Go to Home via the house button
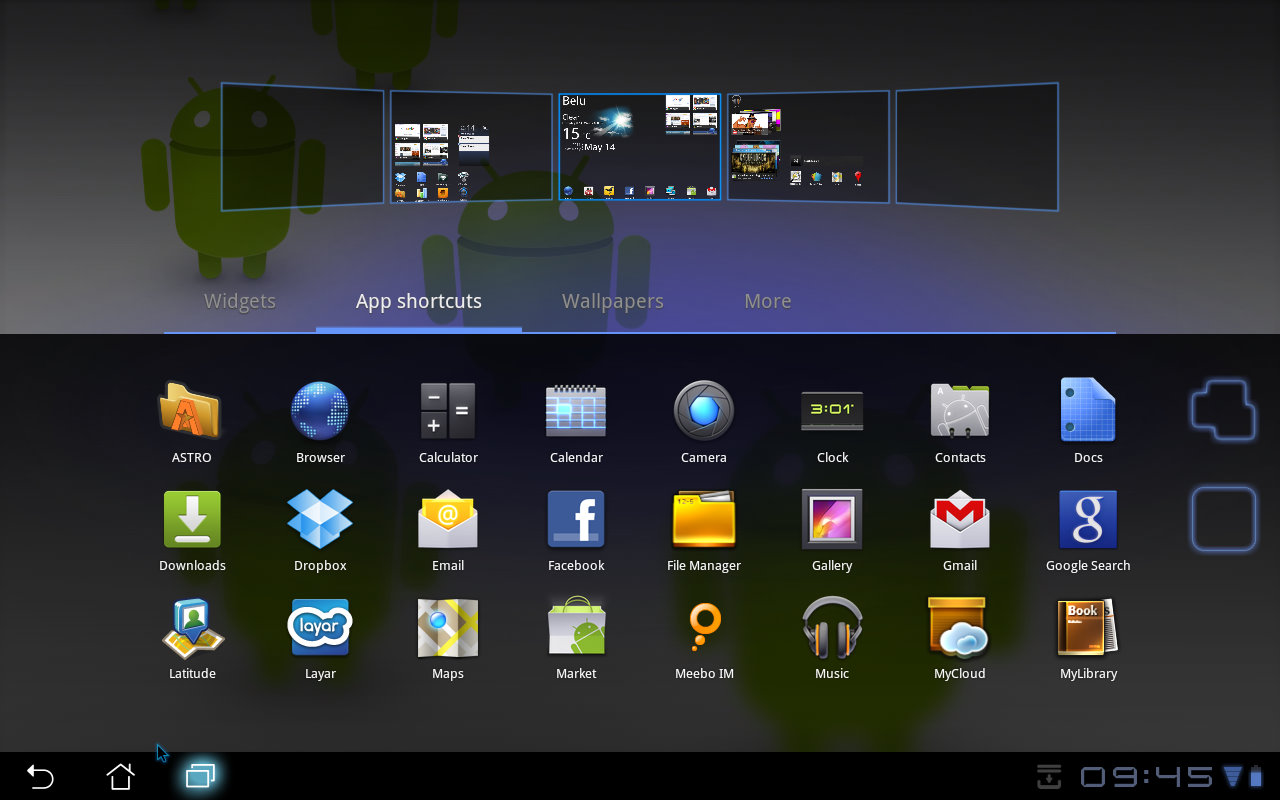Viewport: 1280px width, 800px height. tap(120, 776)
